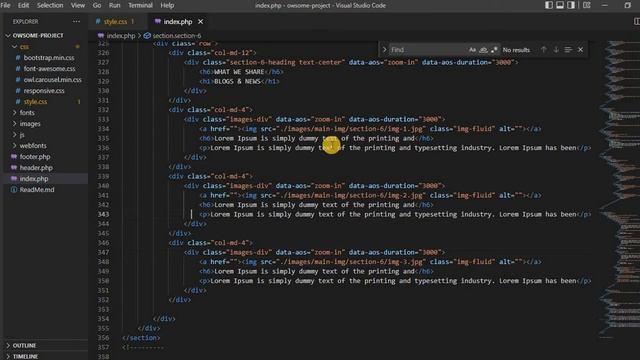Open ReadMe.md file
This screenshot has width=640, height=360.
click(37, 190)
